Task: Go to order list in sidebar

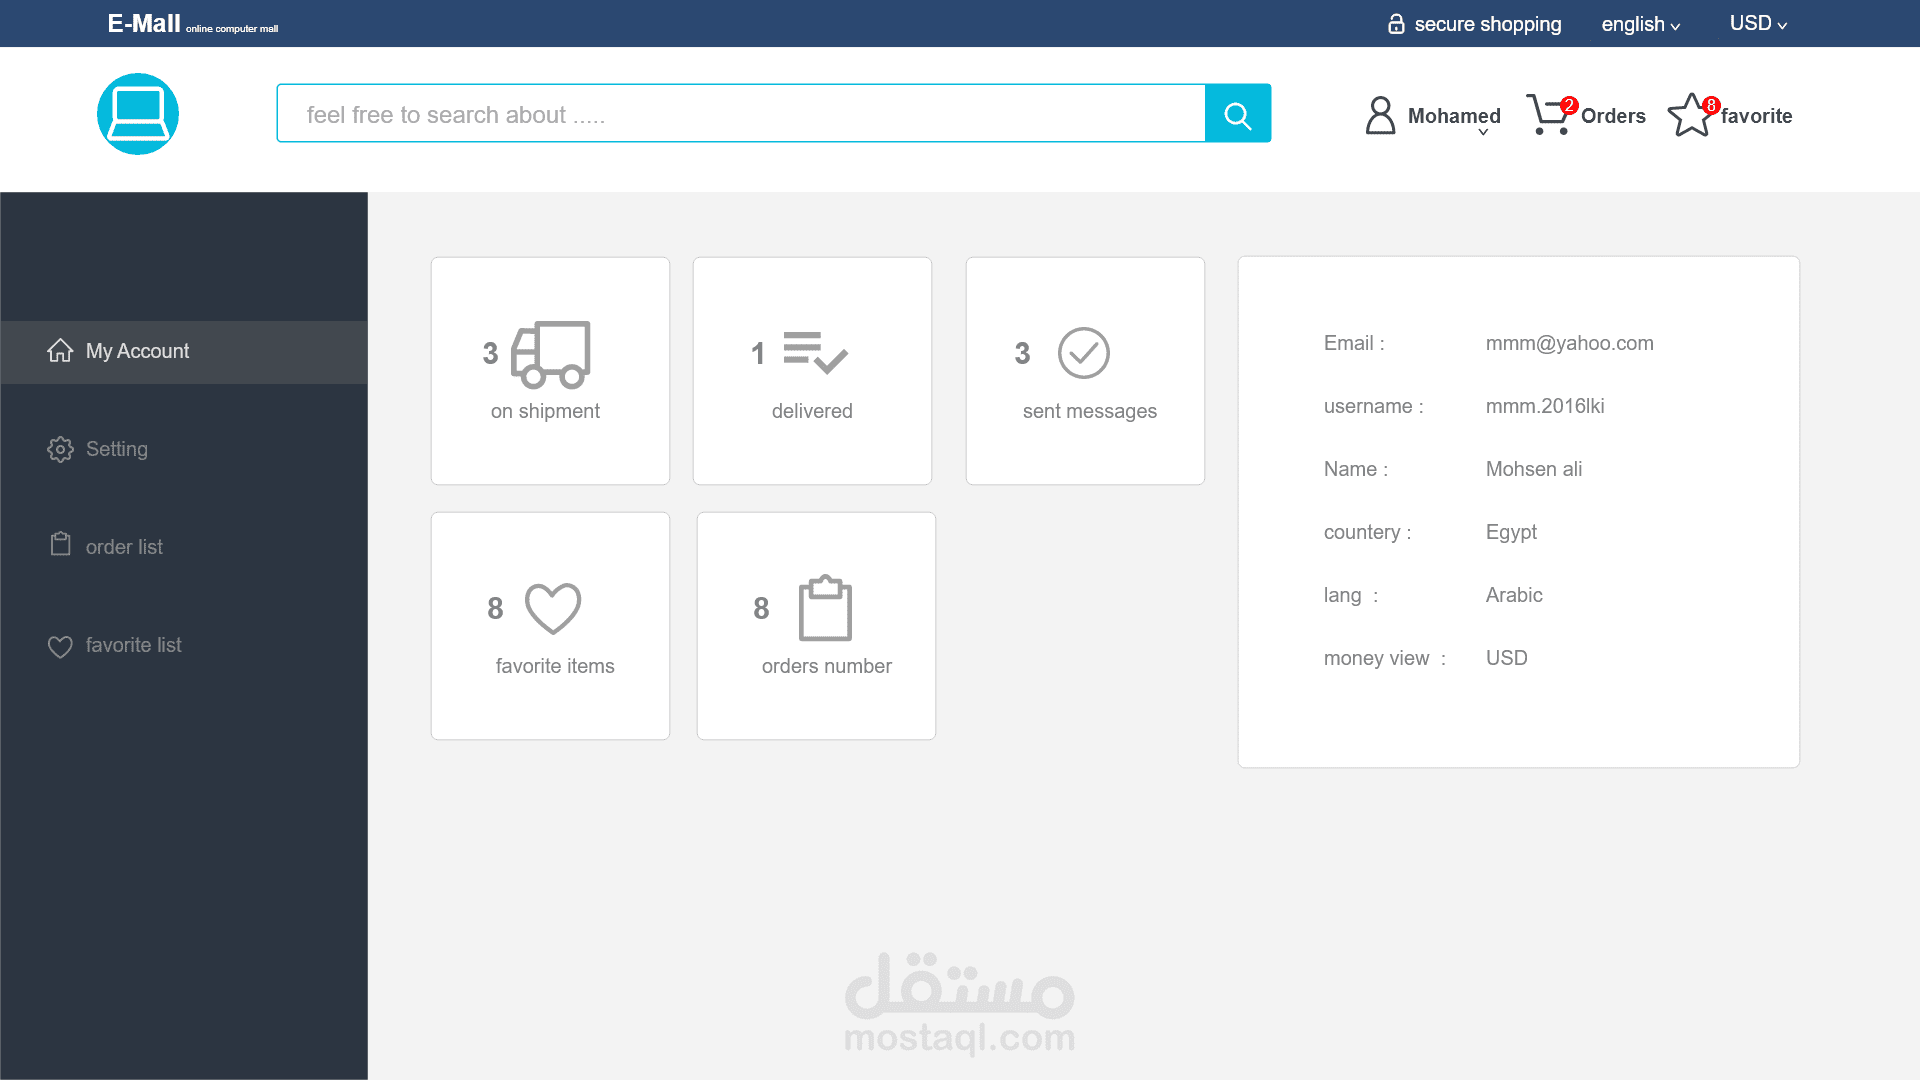Action: pos(124,547)
